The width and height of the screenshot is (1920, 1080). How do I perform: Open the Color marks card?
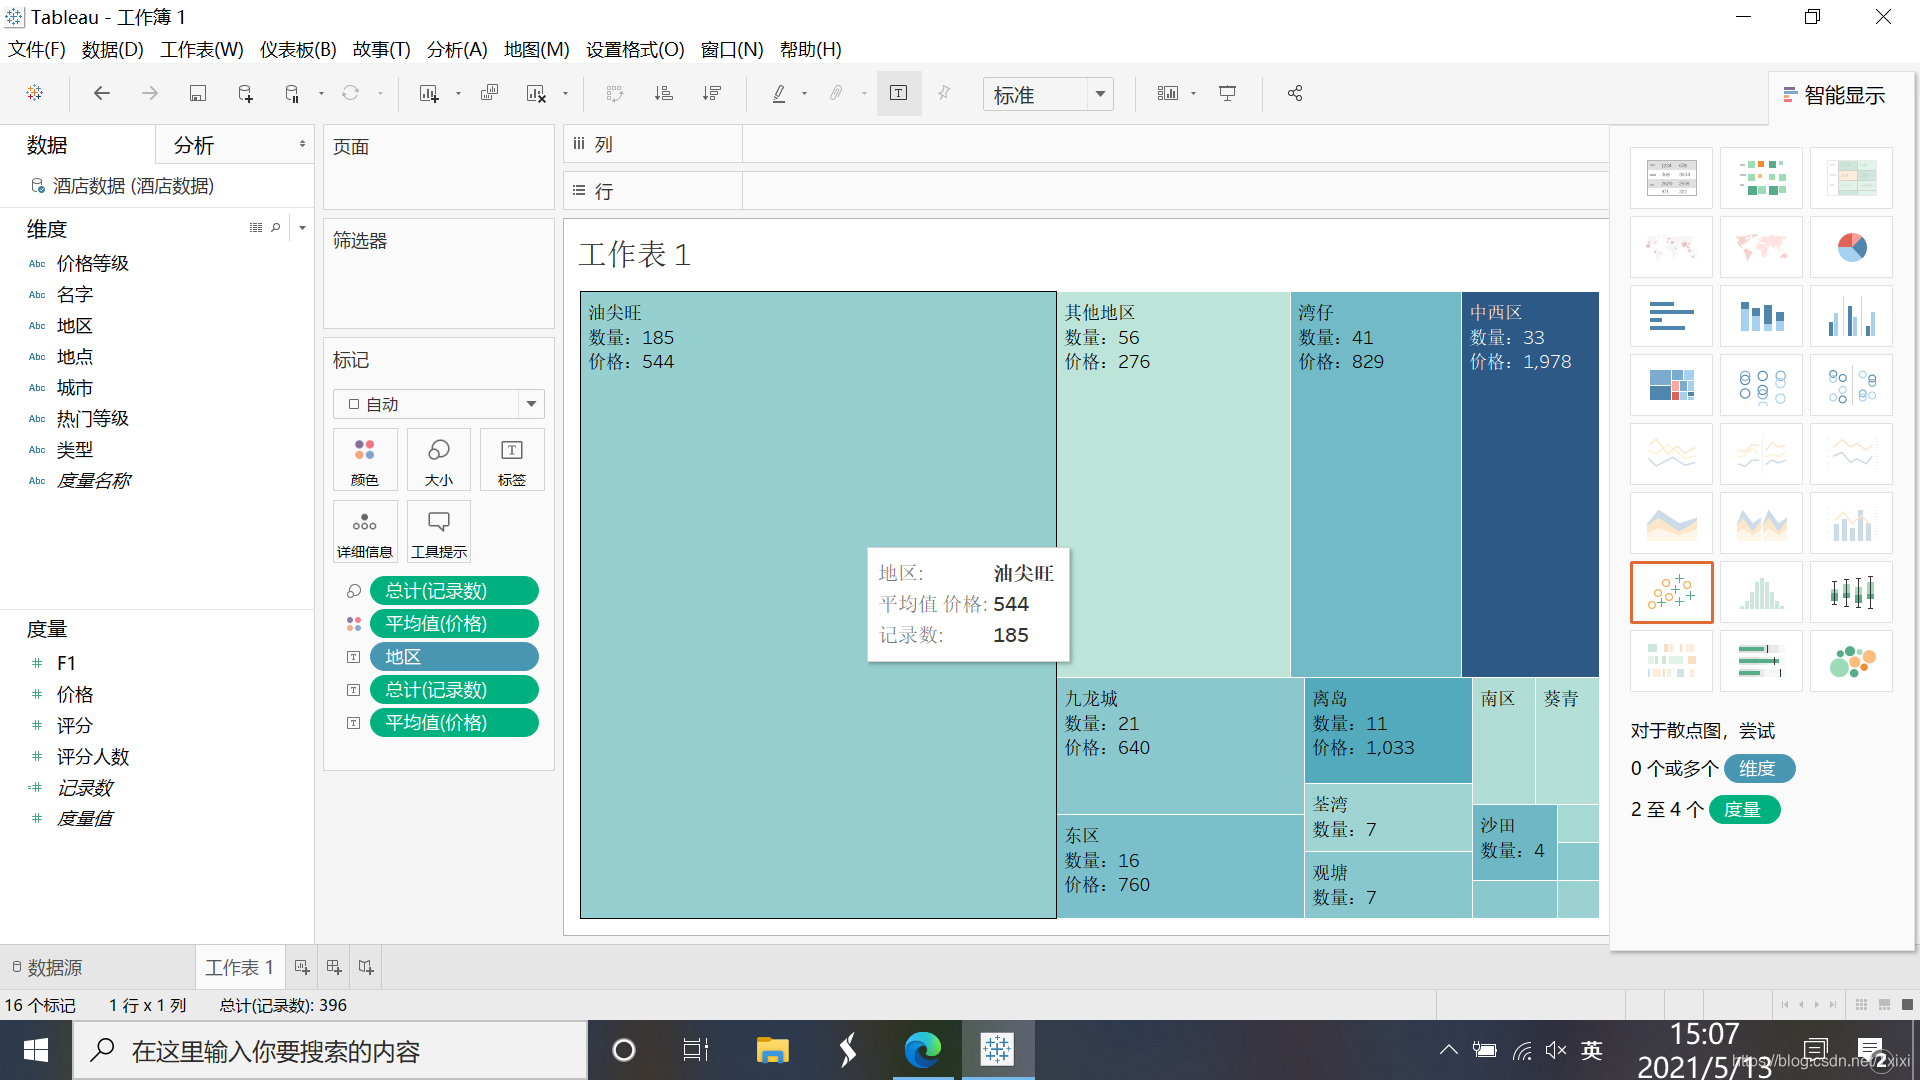(365, 460)
